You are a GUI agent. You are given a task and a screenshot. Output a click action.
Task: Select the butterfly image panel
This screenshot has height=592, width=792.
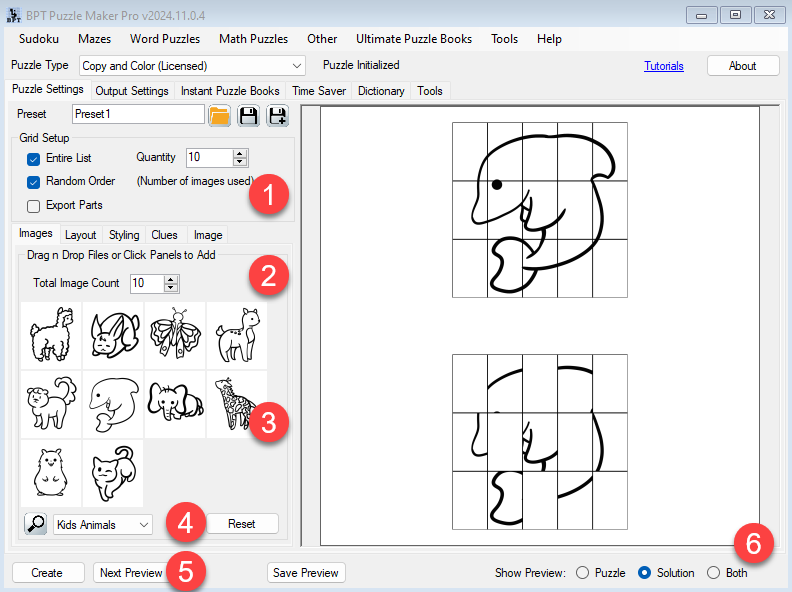[x=175, y=333]
